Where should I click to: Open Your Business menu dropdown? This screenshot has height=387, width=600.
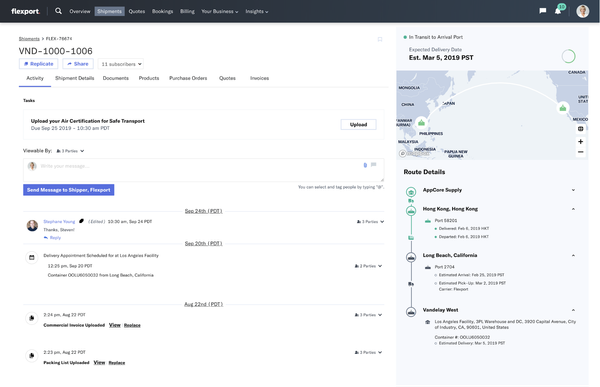pos(220,11)
